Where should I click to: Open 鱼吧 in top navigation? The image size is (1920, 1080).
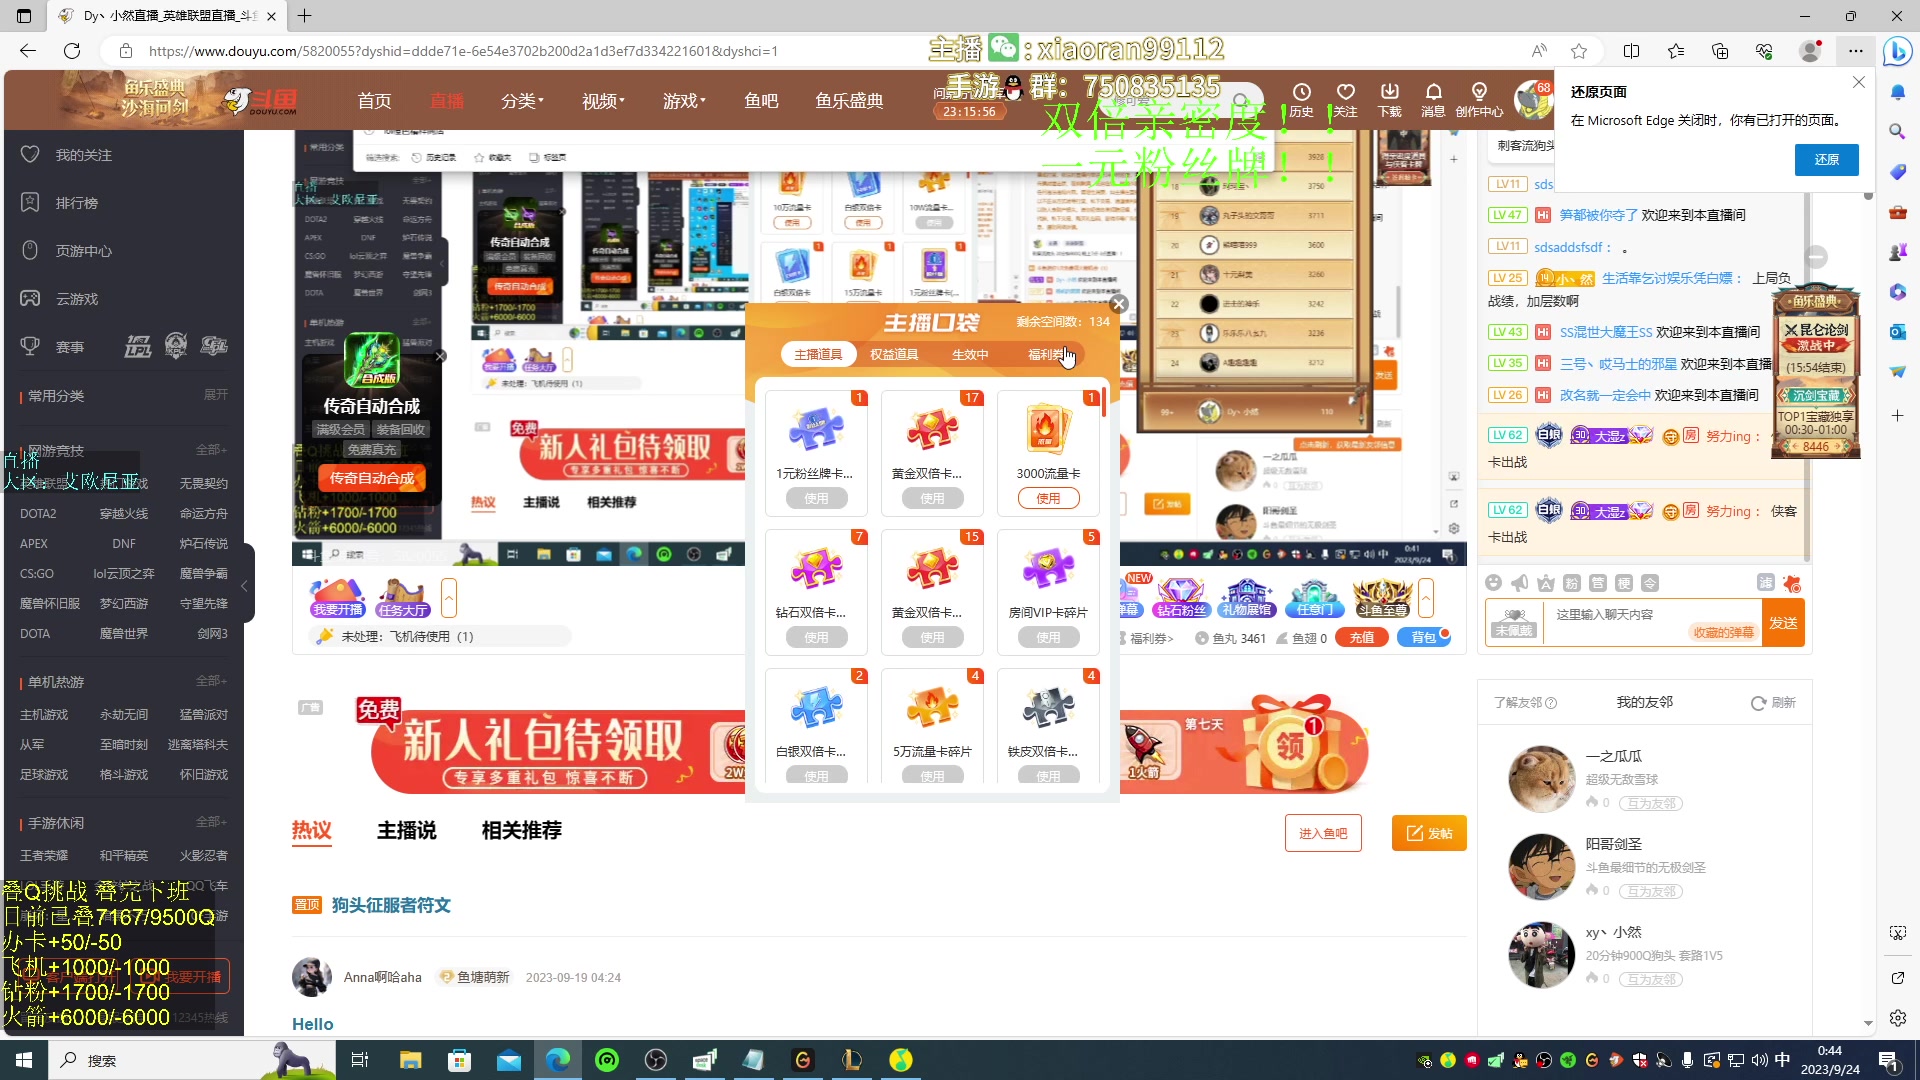(x=761, y=101)
